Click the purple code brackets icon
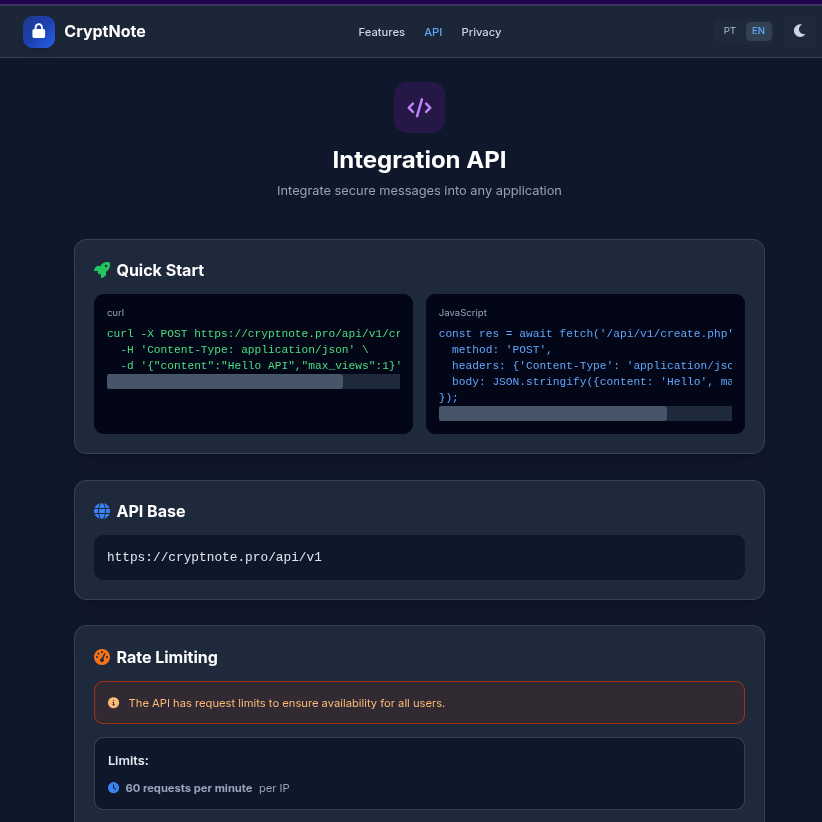Screen dimensions: 822x822 419,107
